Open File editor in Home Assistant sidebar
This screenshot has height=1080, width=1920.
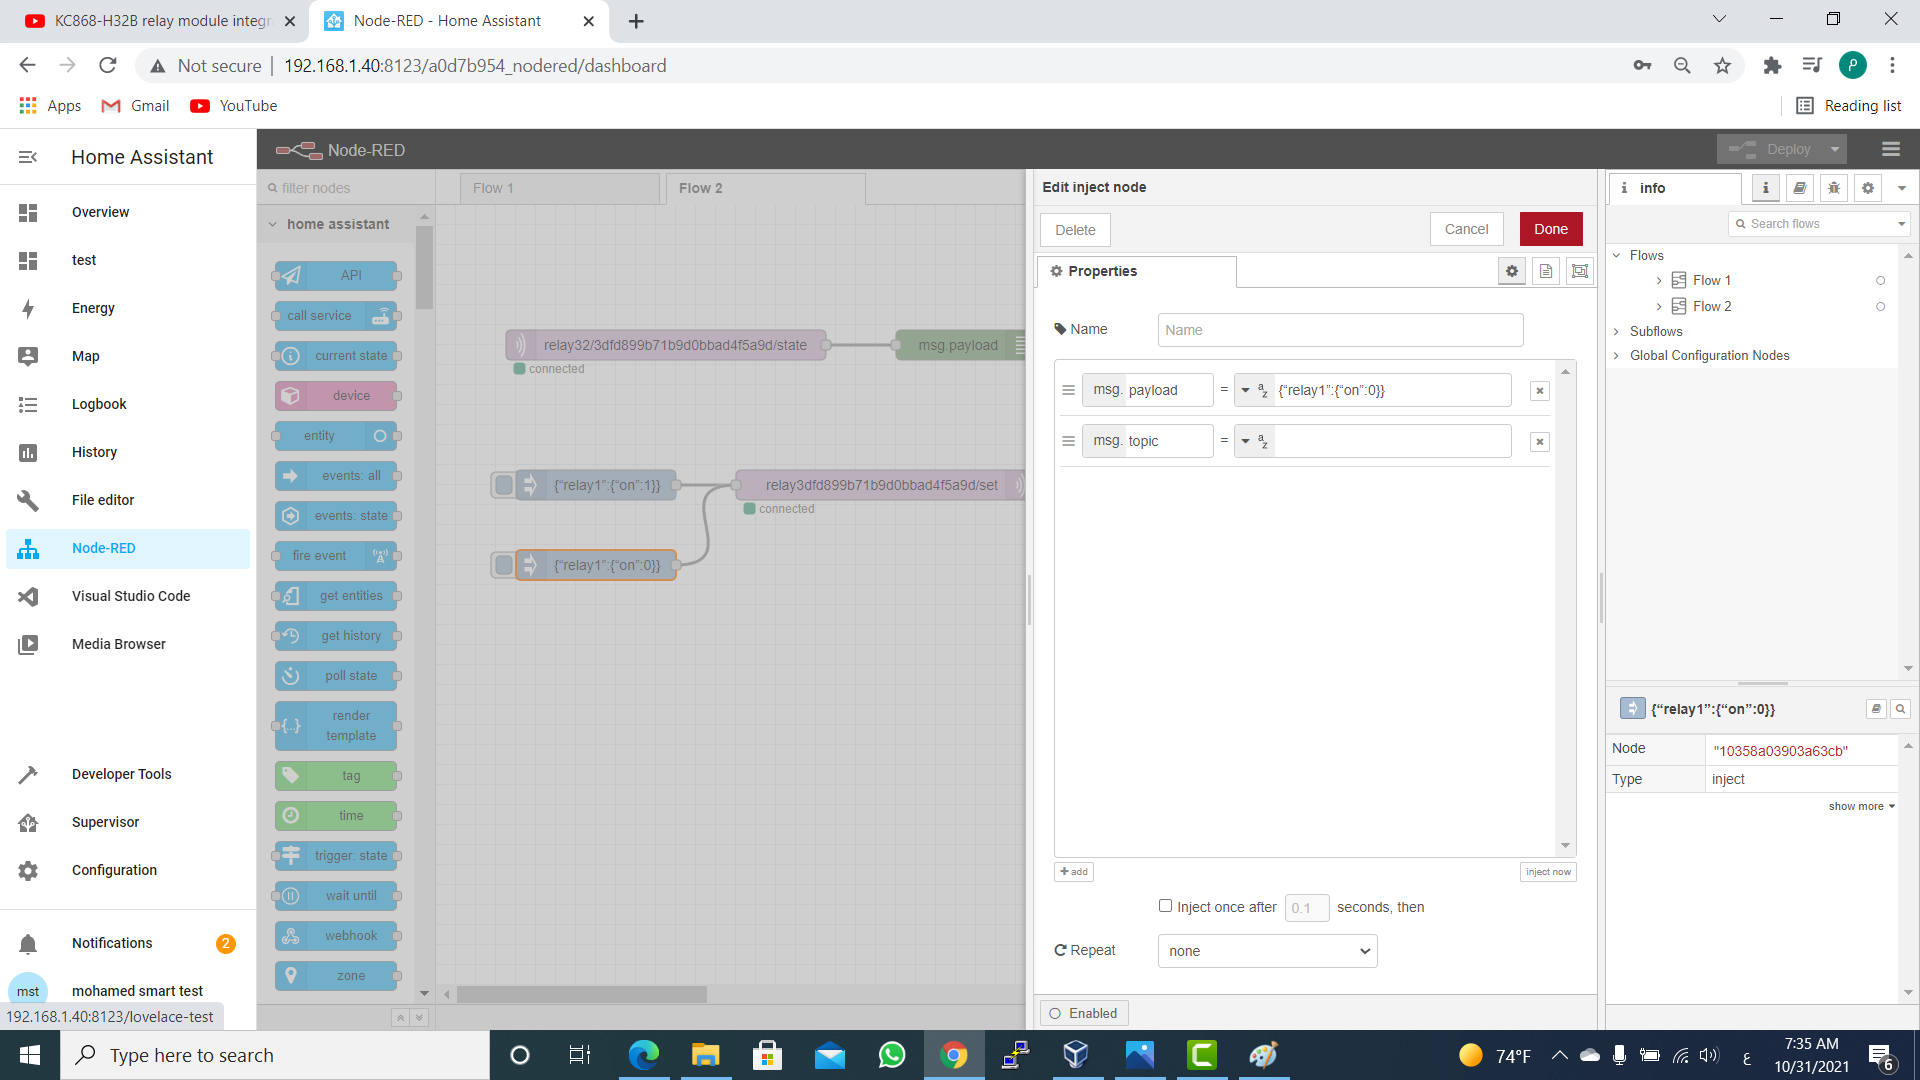[x=103, y=500]
